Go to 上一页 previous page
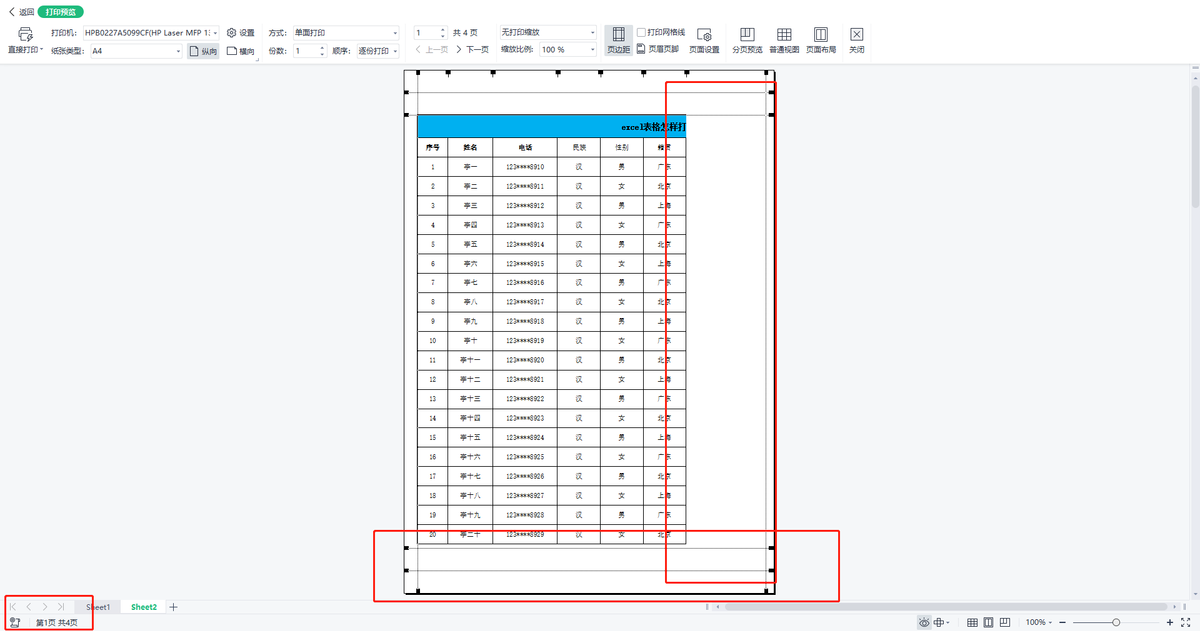The height and width of the screenshot is (631, 1200). coord(431,49)
